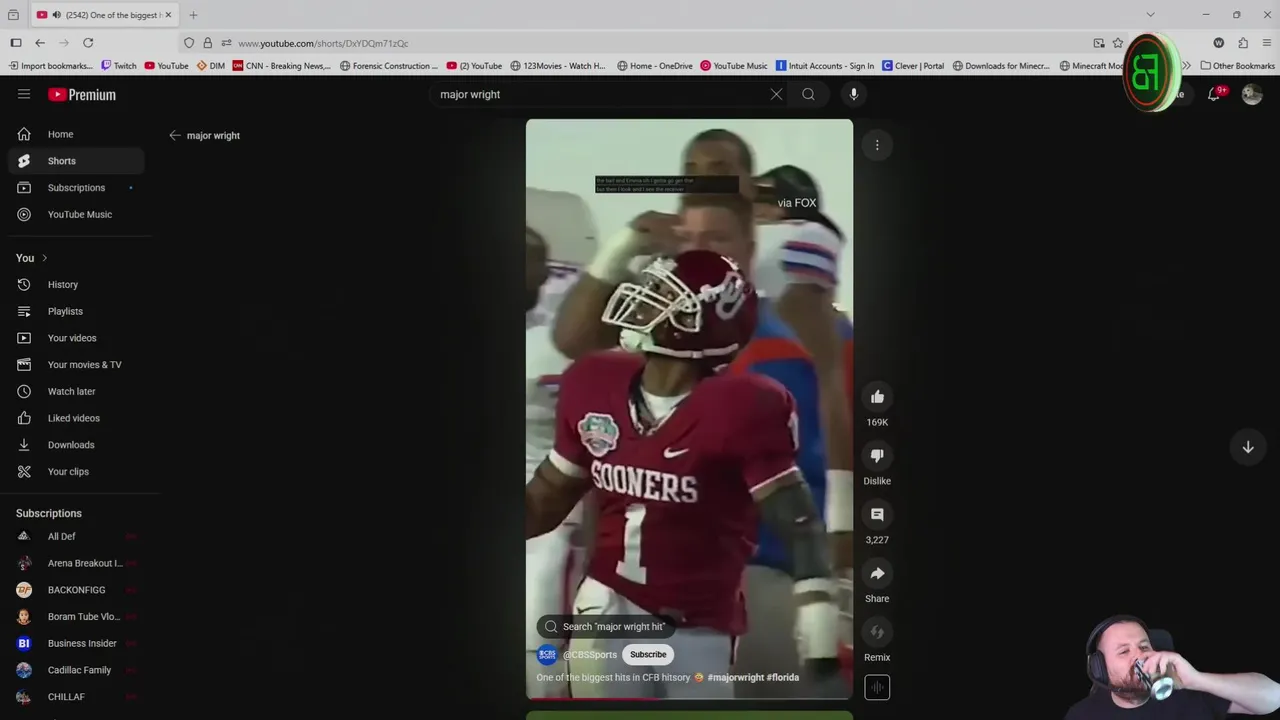Open the BACKONFIGG subscription

[76, 590]
